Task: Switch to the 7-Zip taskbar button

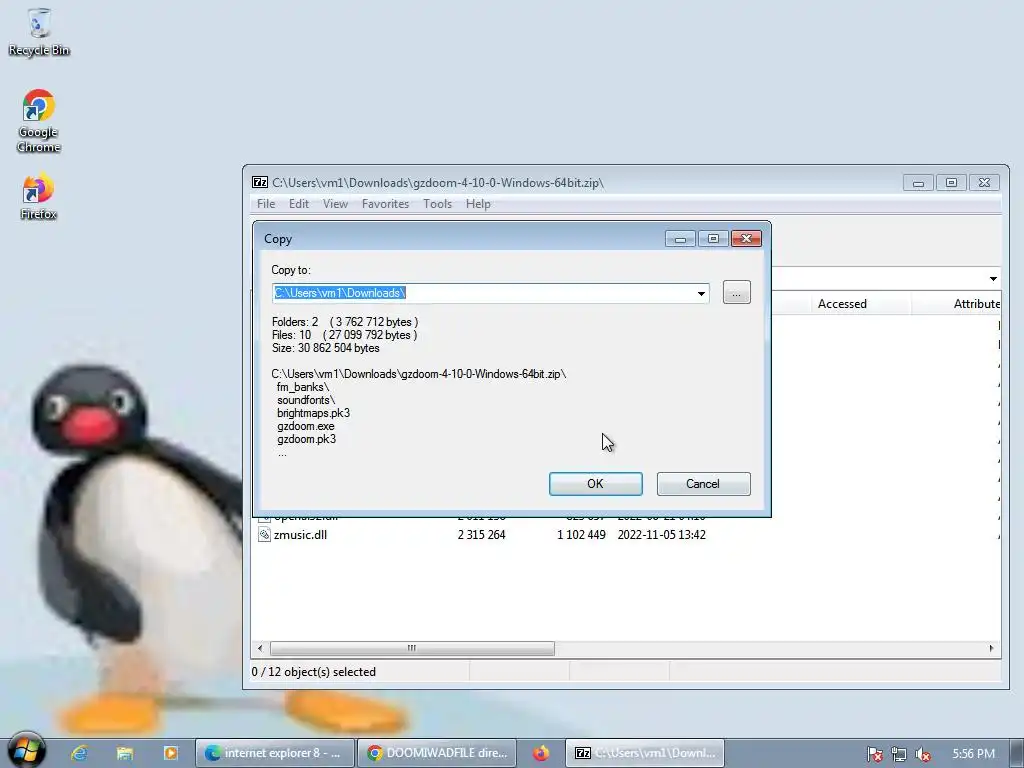Action: coord(645,753)
